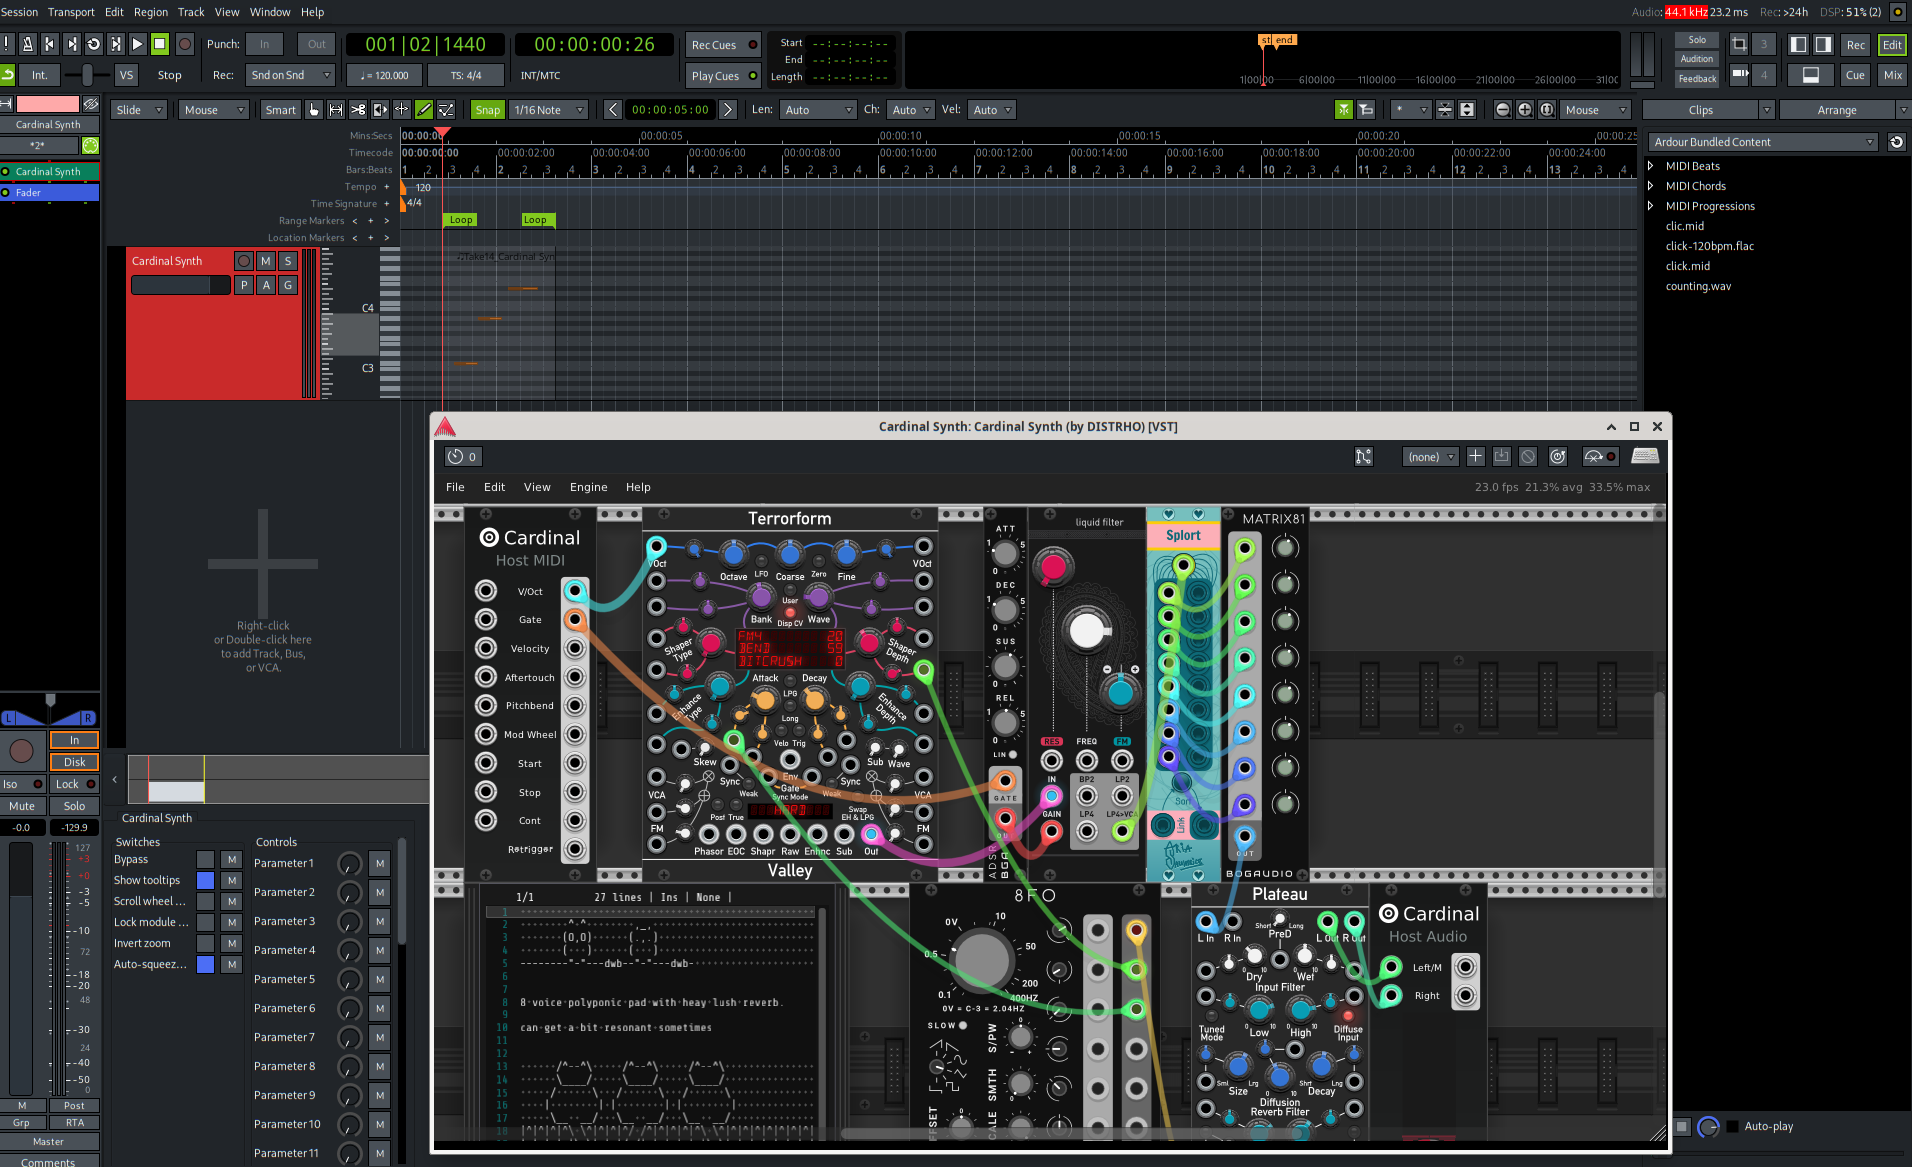The height and width of the screenshot is (1167, 1912).
Task: Go to session start
Action: tap(49, 44)
